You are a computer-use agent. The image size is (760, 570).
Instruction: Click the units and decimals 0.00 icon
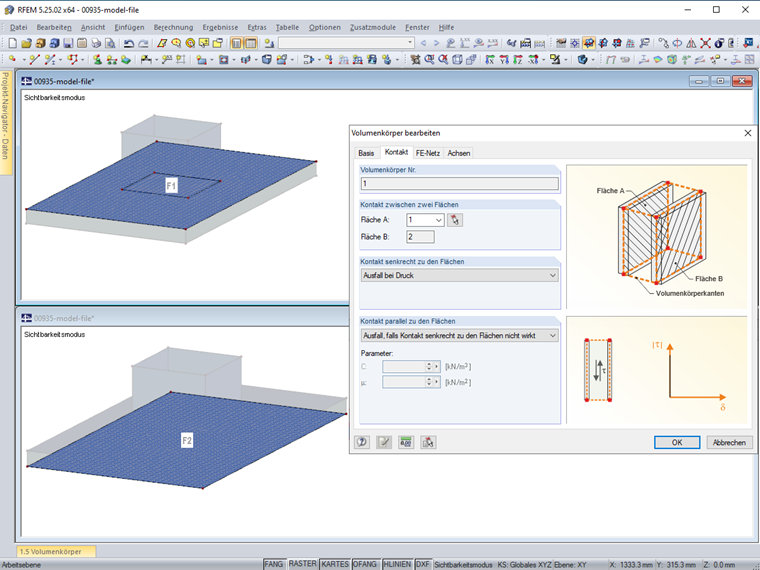click(x=406, y=442)
